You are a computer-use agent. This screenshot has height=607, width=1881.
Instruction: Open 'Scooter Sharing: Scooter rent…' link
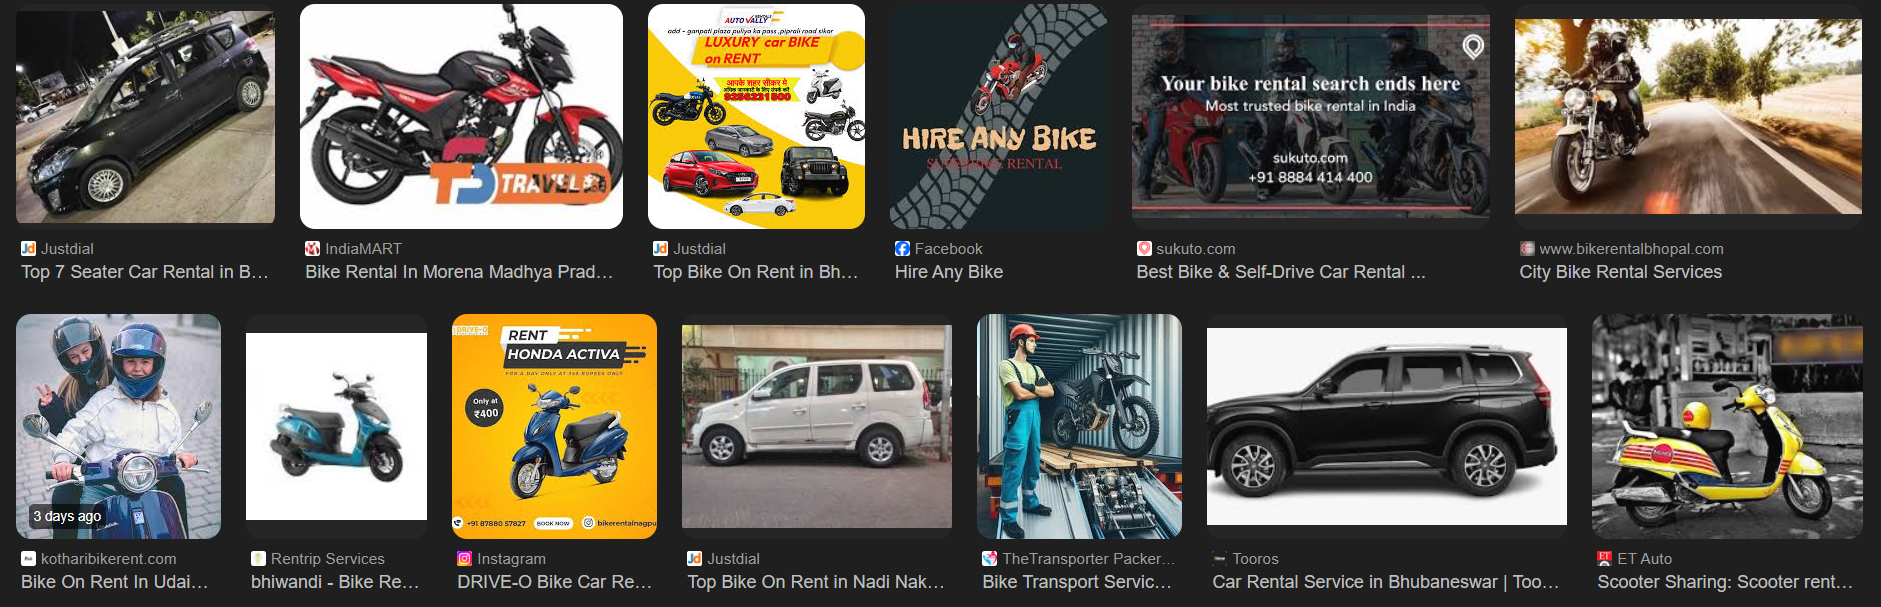click(x=1725, y=582)
